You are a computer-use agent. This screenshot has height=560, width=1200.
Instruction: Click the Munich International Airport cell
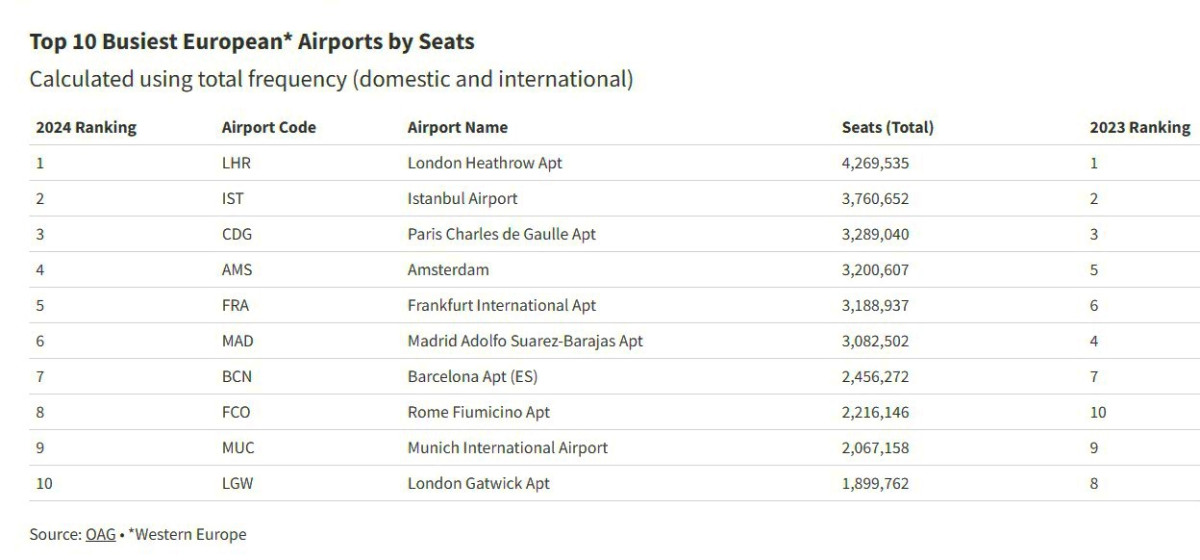[508, 448]
